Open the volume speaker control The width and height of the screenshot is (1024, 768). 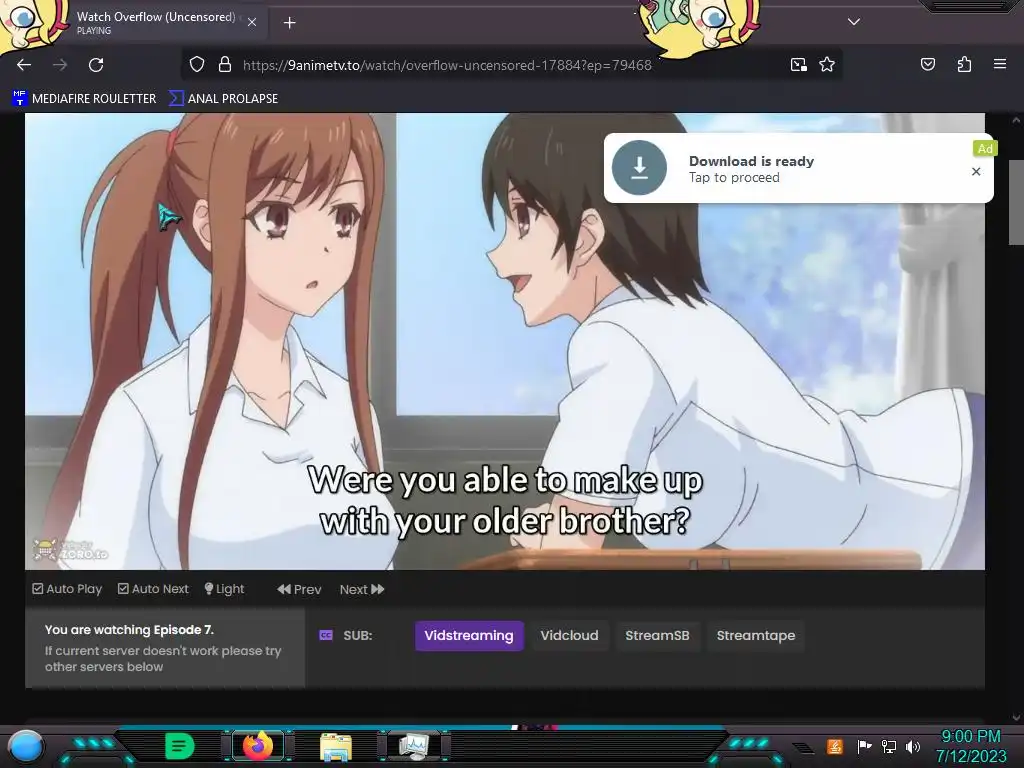tap(912, 746)
